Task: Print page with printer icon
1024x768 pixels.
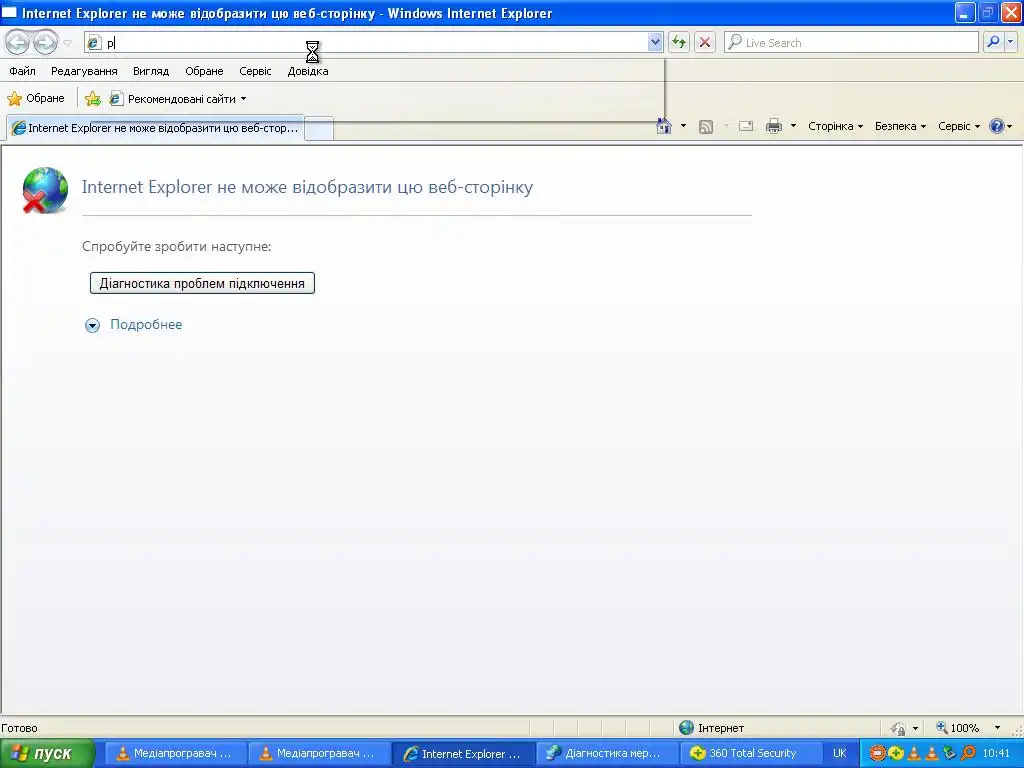Action: (774, 126)
